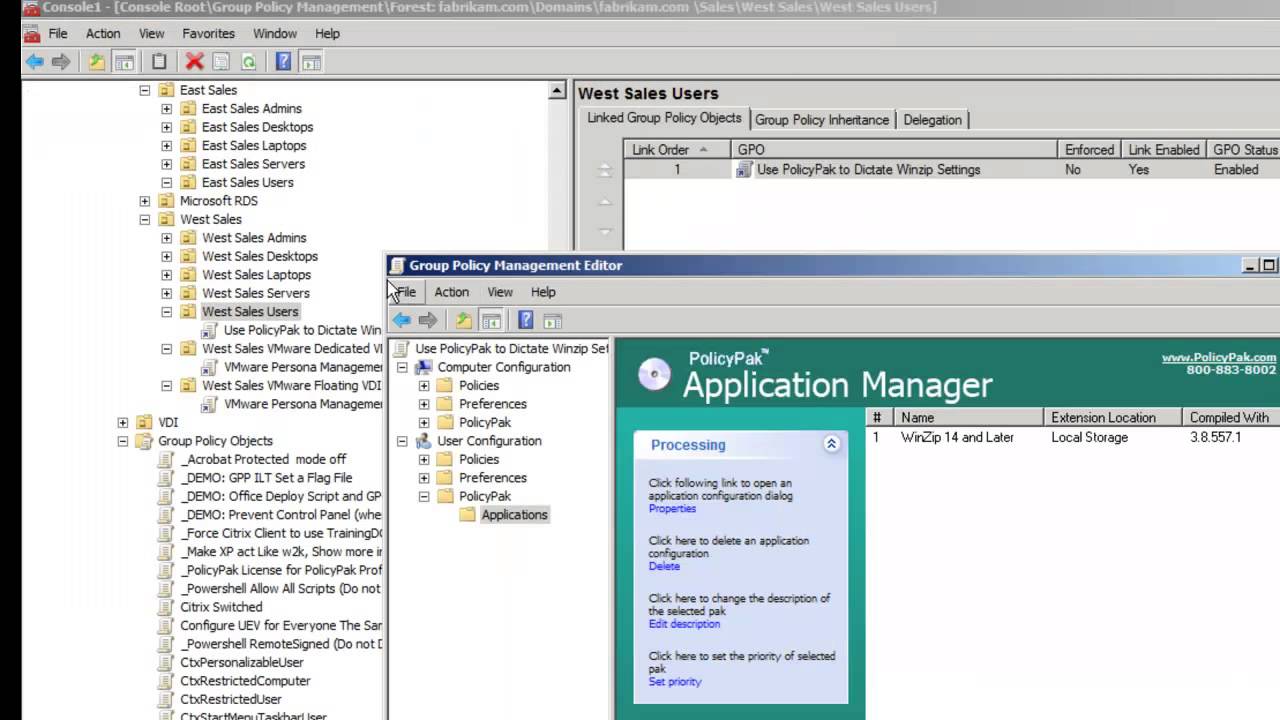Select Configure UEV for Everyone GPO

281,626
